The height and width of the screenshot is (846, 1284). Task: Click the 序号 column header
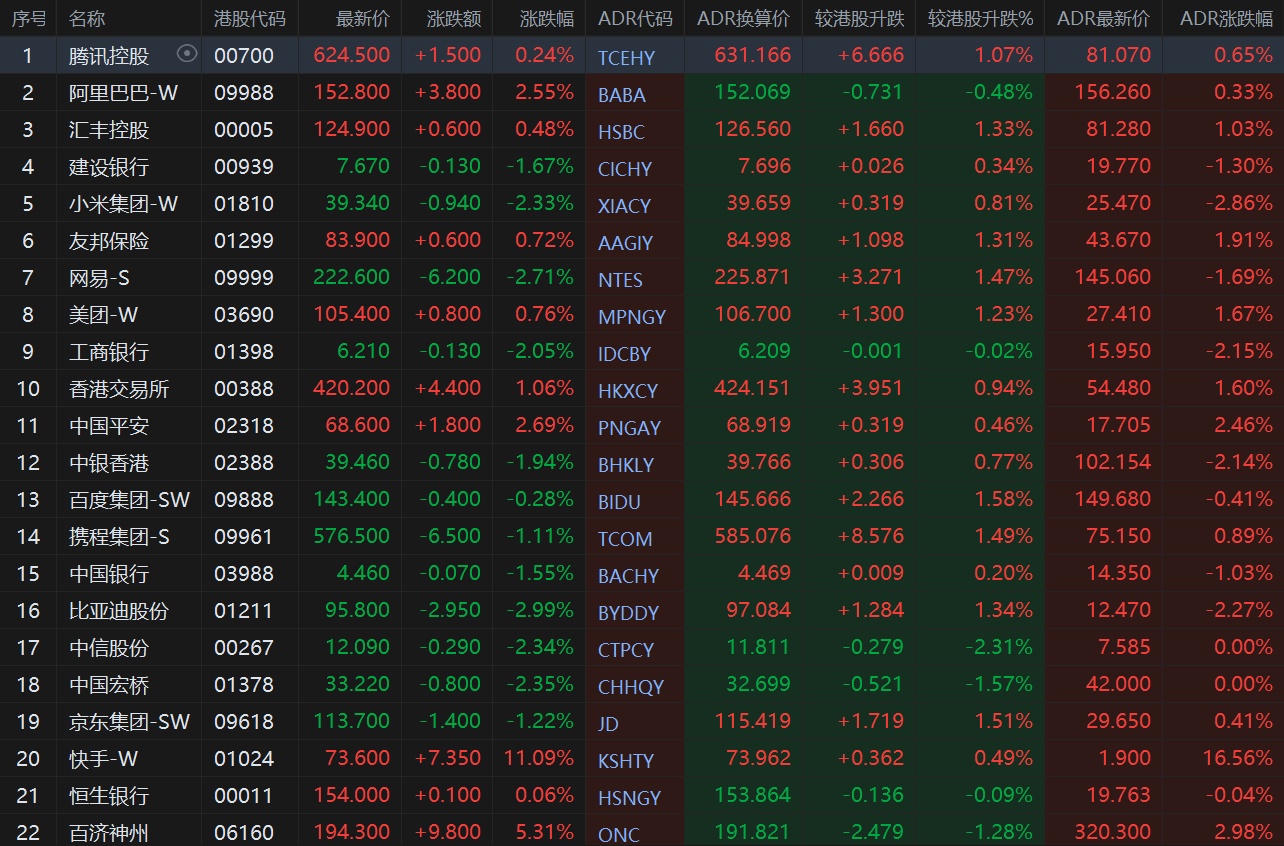point(28,19)
